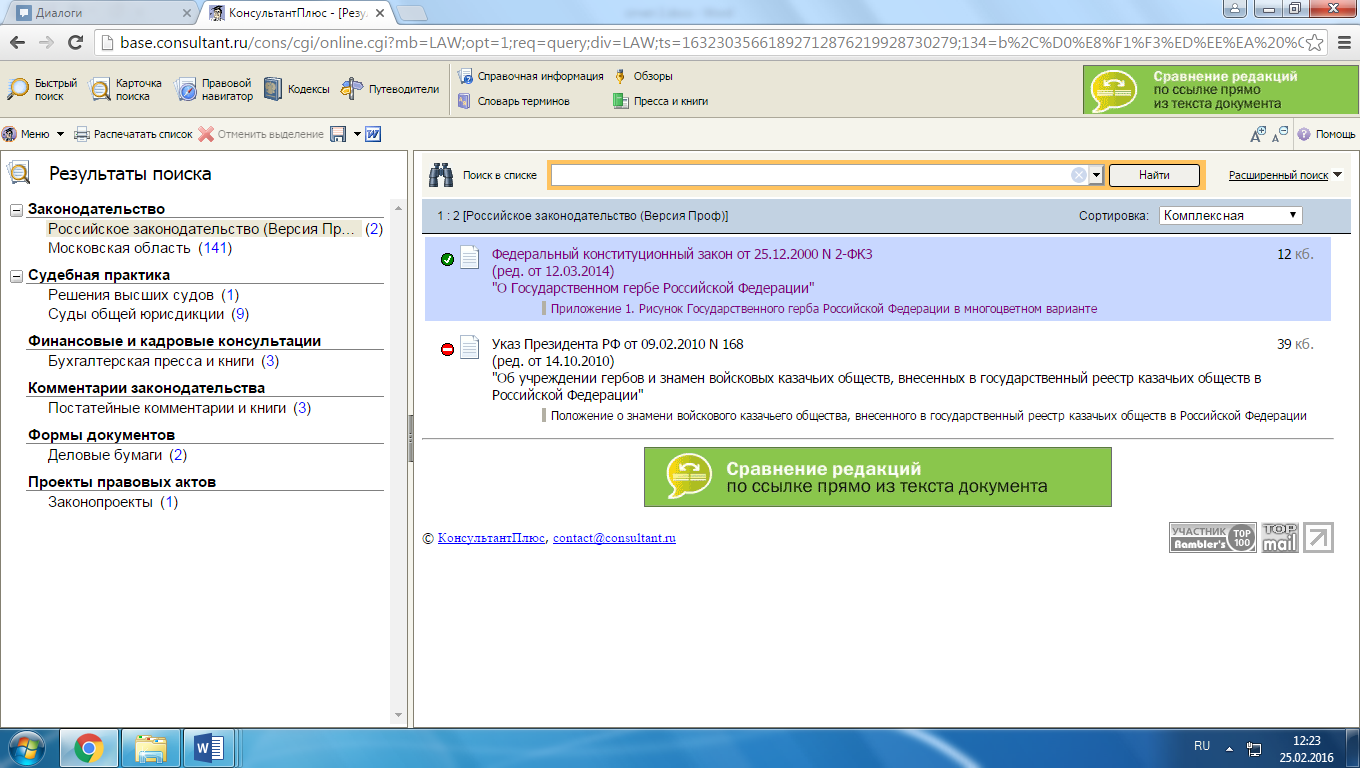This screenshot has height=768, width=1360.
Task: Click document icon of Указ Президента
Action: [470, 347]
